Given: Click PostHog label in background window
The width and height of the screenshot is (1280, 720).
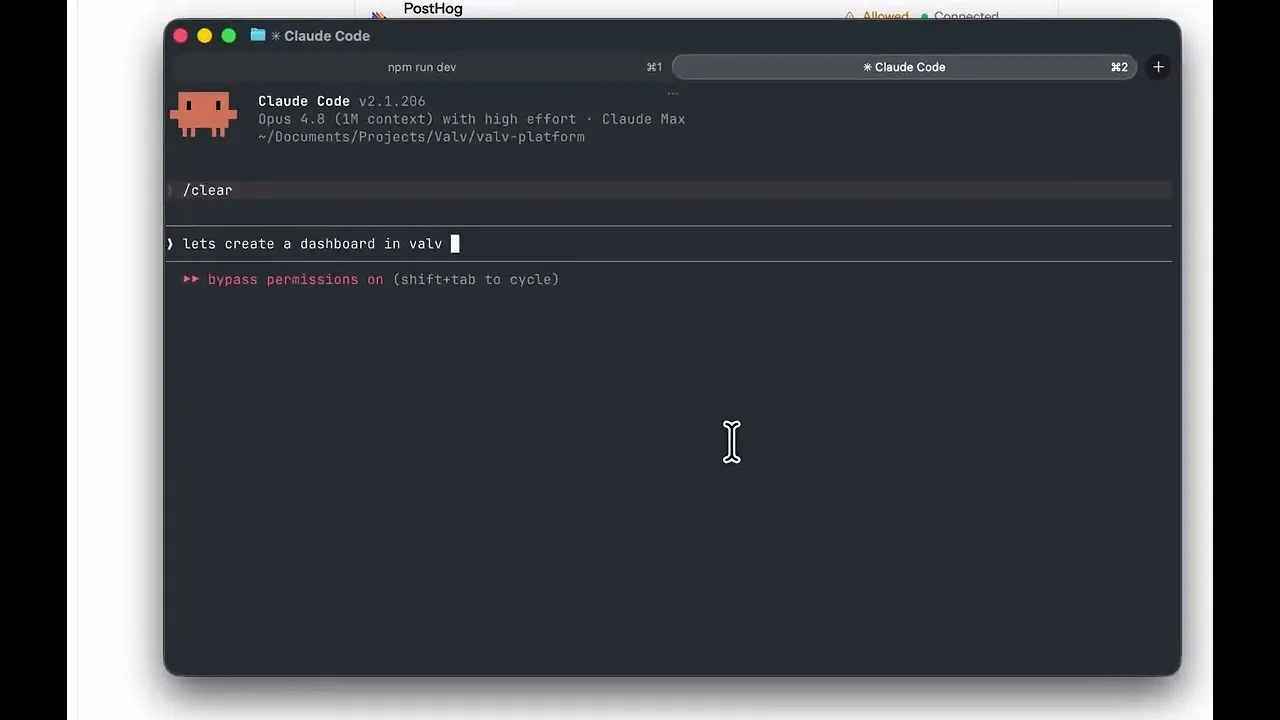Looking at the screenshot, I should (433, 9).
